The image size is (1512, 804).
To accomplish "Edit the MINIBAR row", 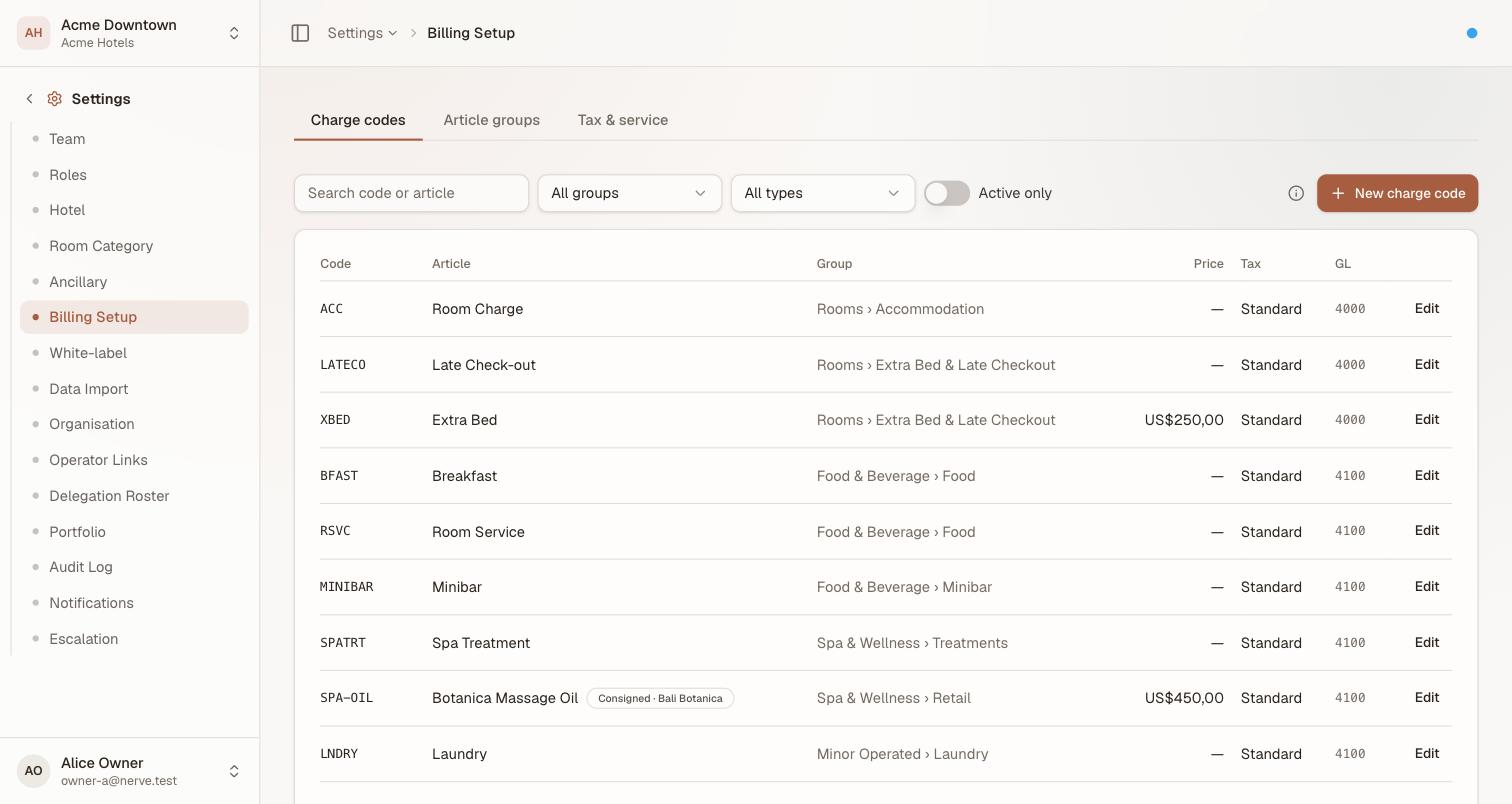I will pyautogui.click(x=1427, y=586).
